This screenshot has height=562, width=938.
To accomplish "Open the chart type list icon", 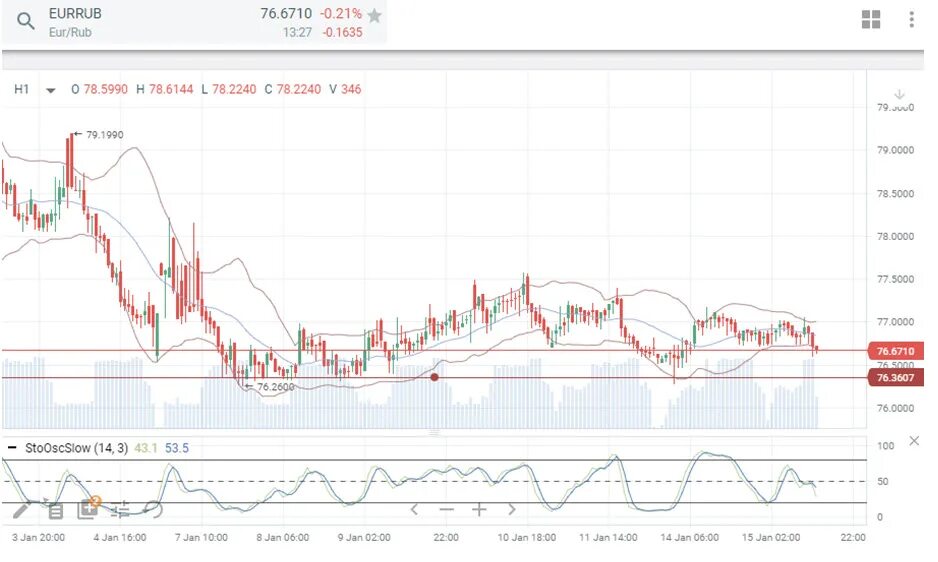I will 55,511.
